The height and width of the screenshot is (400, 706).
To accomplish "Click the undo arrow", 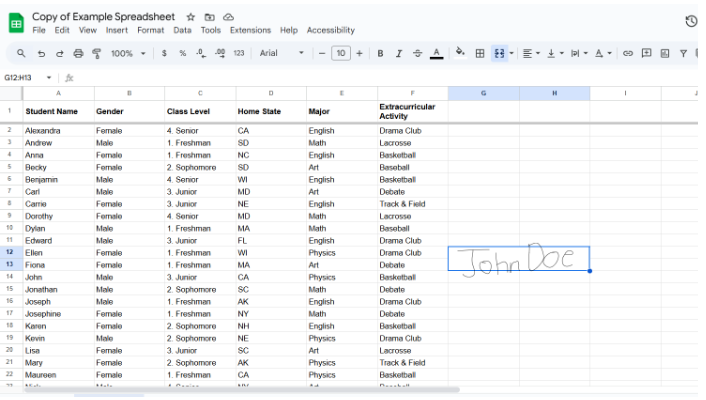I will pyautogui.click(x=41, y=53).
